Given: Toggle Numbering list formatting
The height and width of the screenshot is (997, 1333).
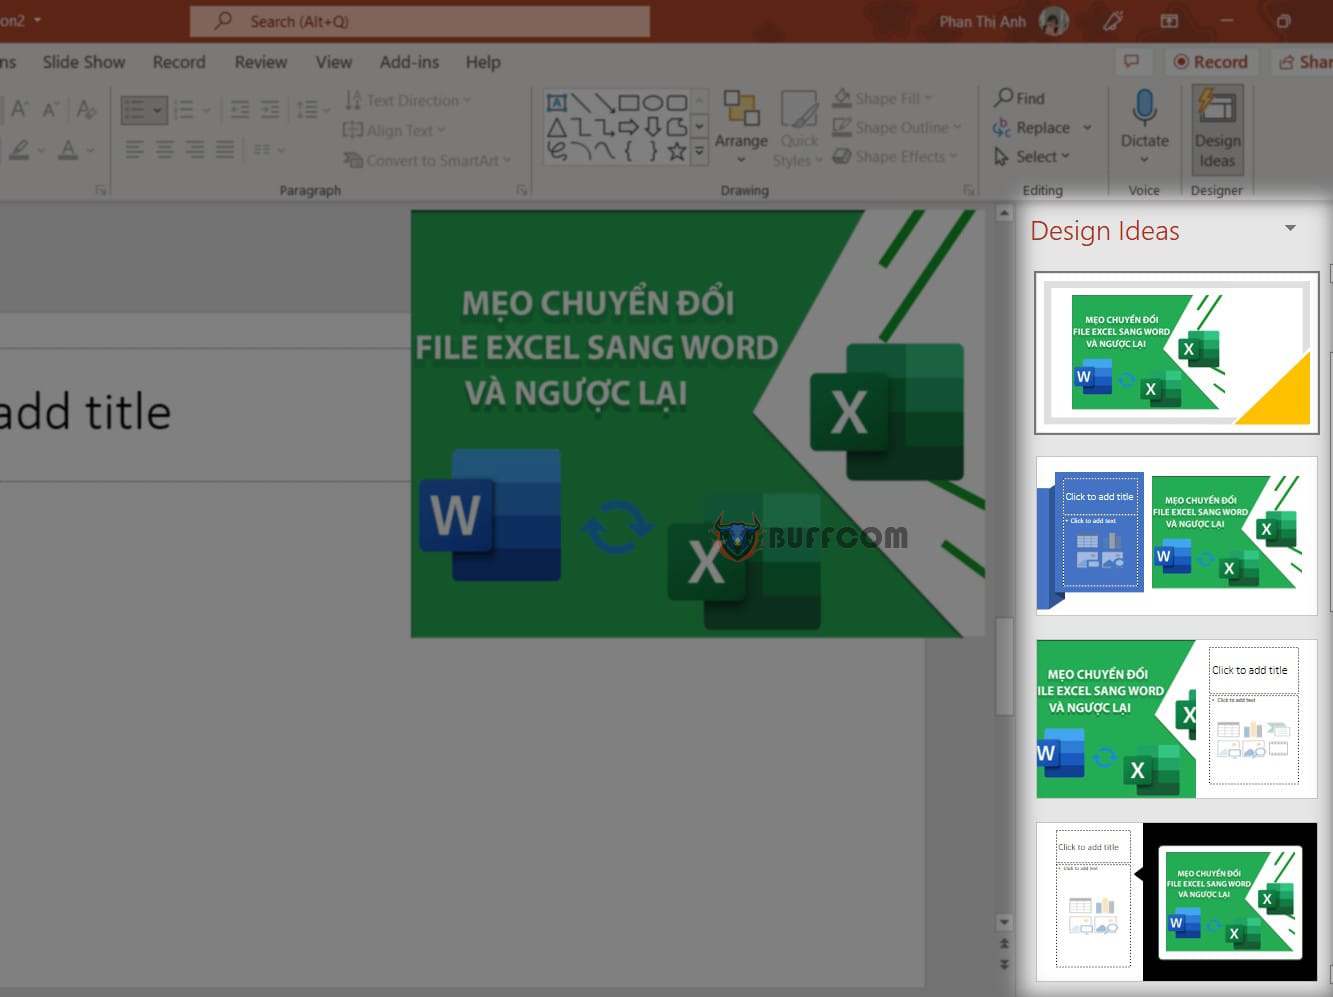Looking at the screenshot, I should (x=184, y=109).
